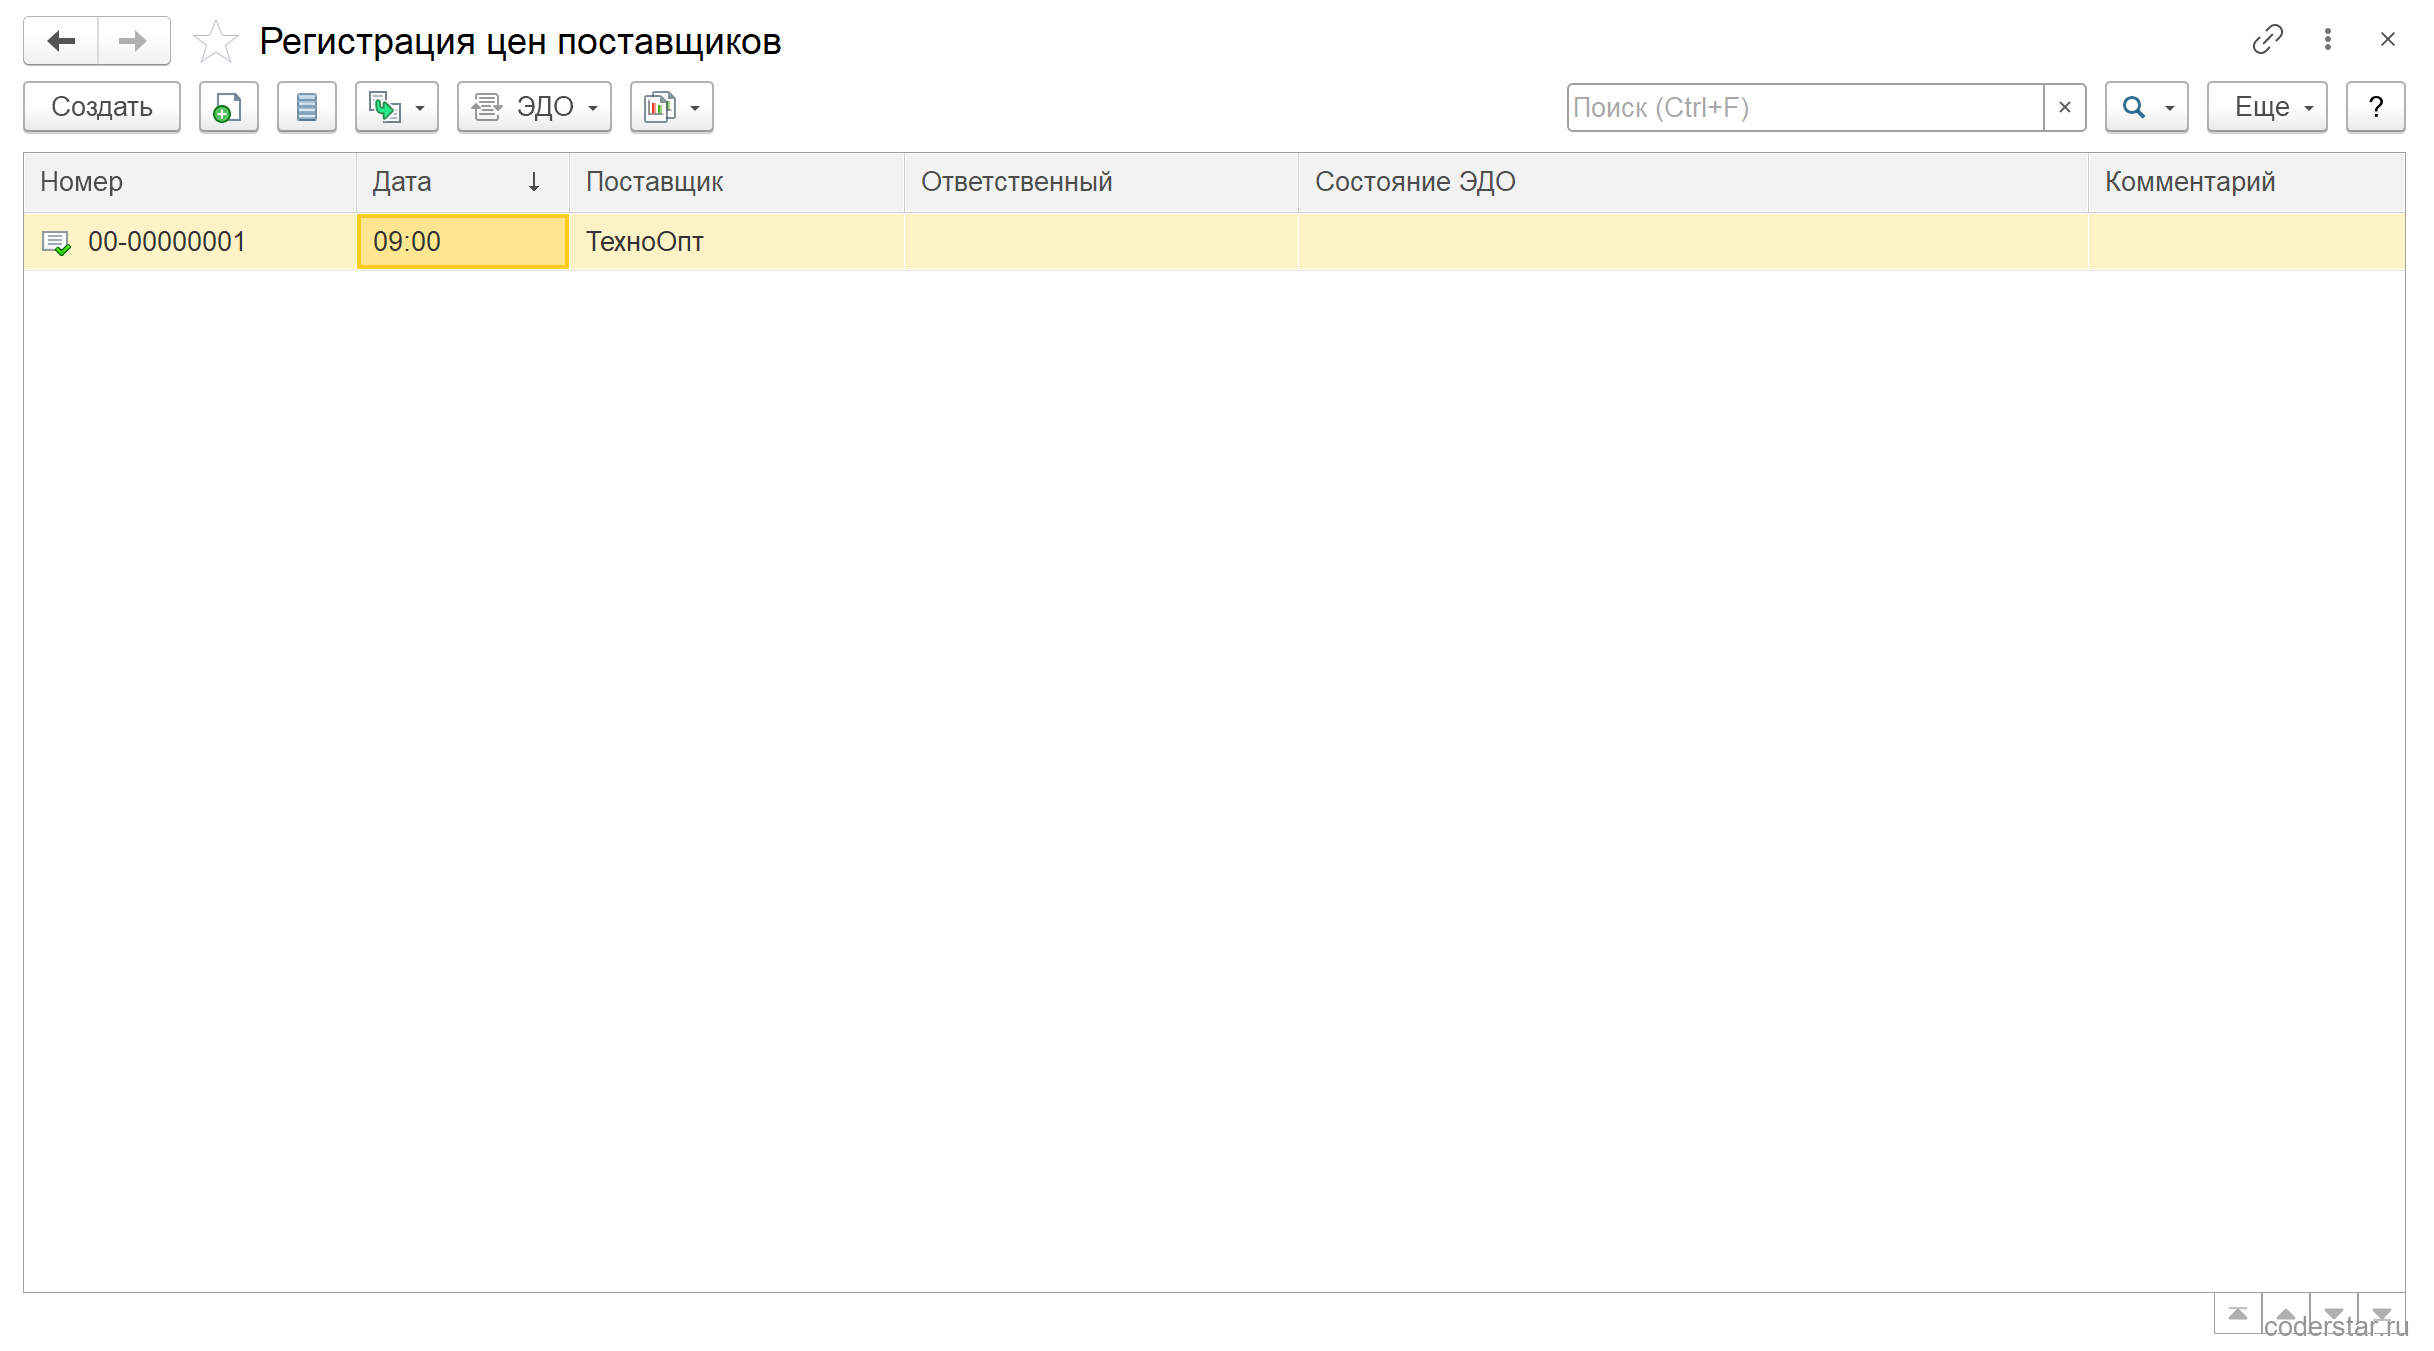Go forward with the right arrow button
This screenshot has width=2434, height=1351.
(x=133, y=41)
